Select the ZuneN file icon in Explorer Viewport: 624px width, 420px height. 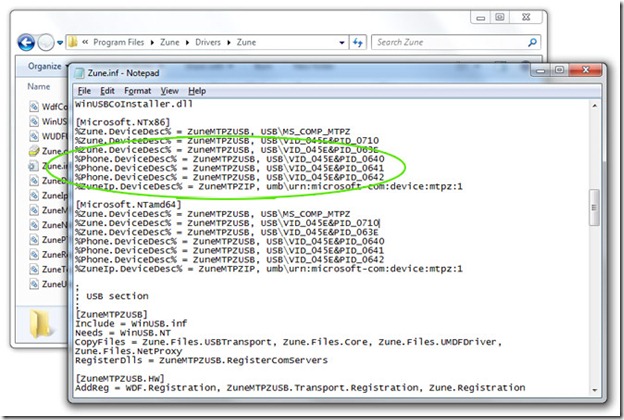[34, 225]
